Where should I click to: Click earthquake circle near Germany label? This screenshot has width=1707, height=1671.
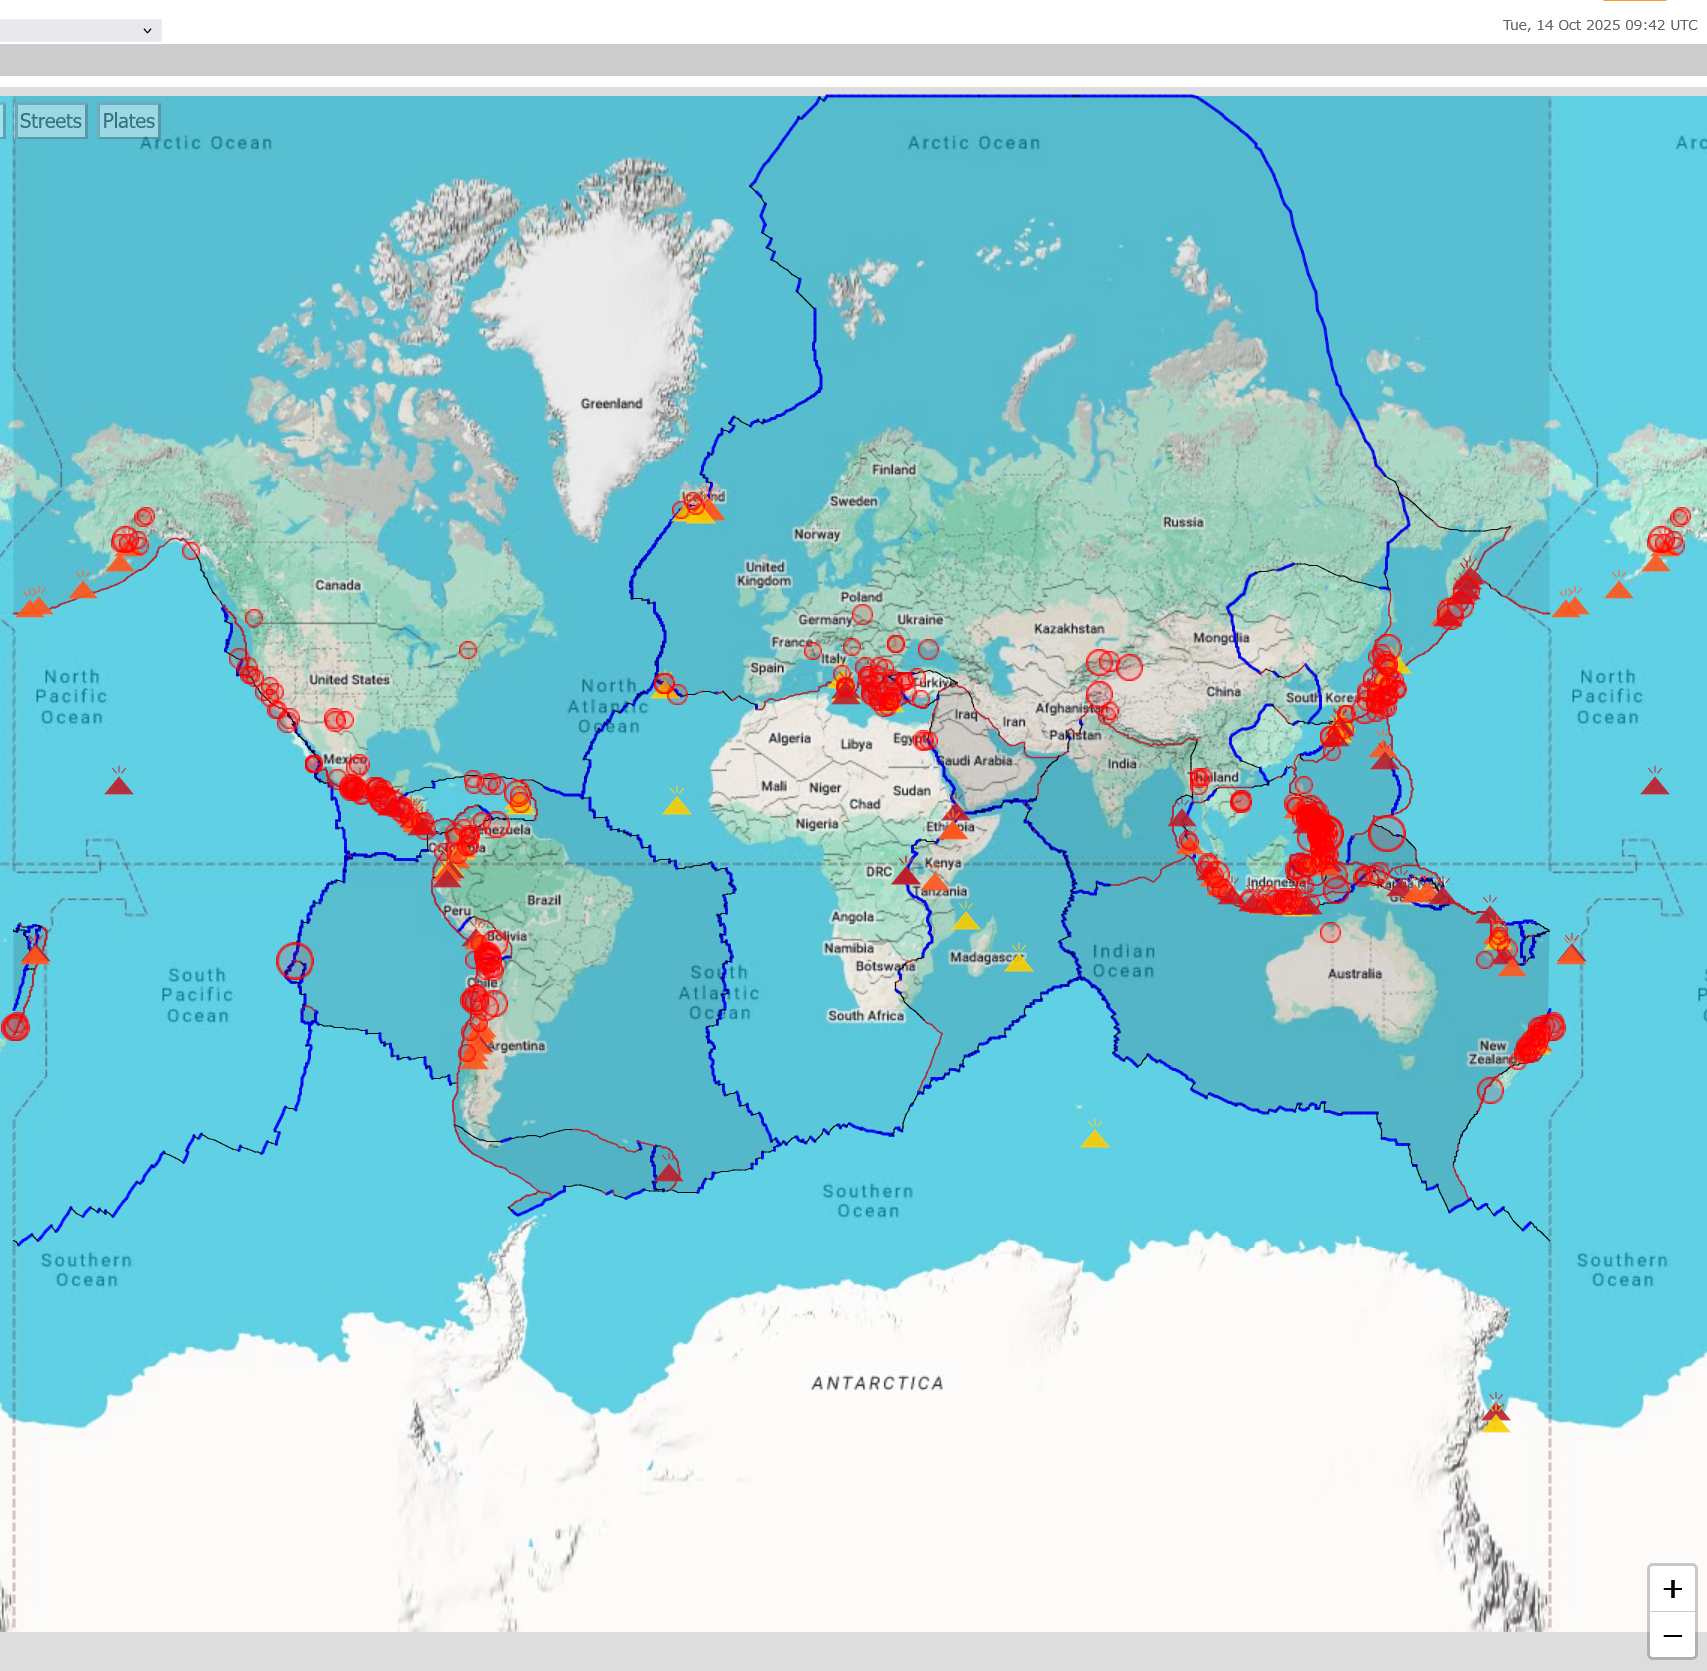pyautogui.click(x=862, y=614)
